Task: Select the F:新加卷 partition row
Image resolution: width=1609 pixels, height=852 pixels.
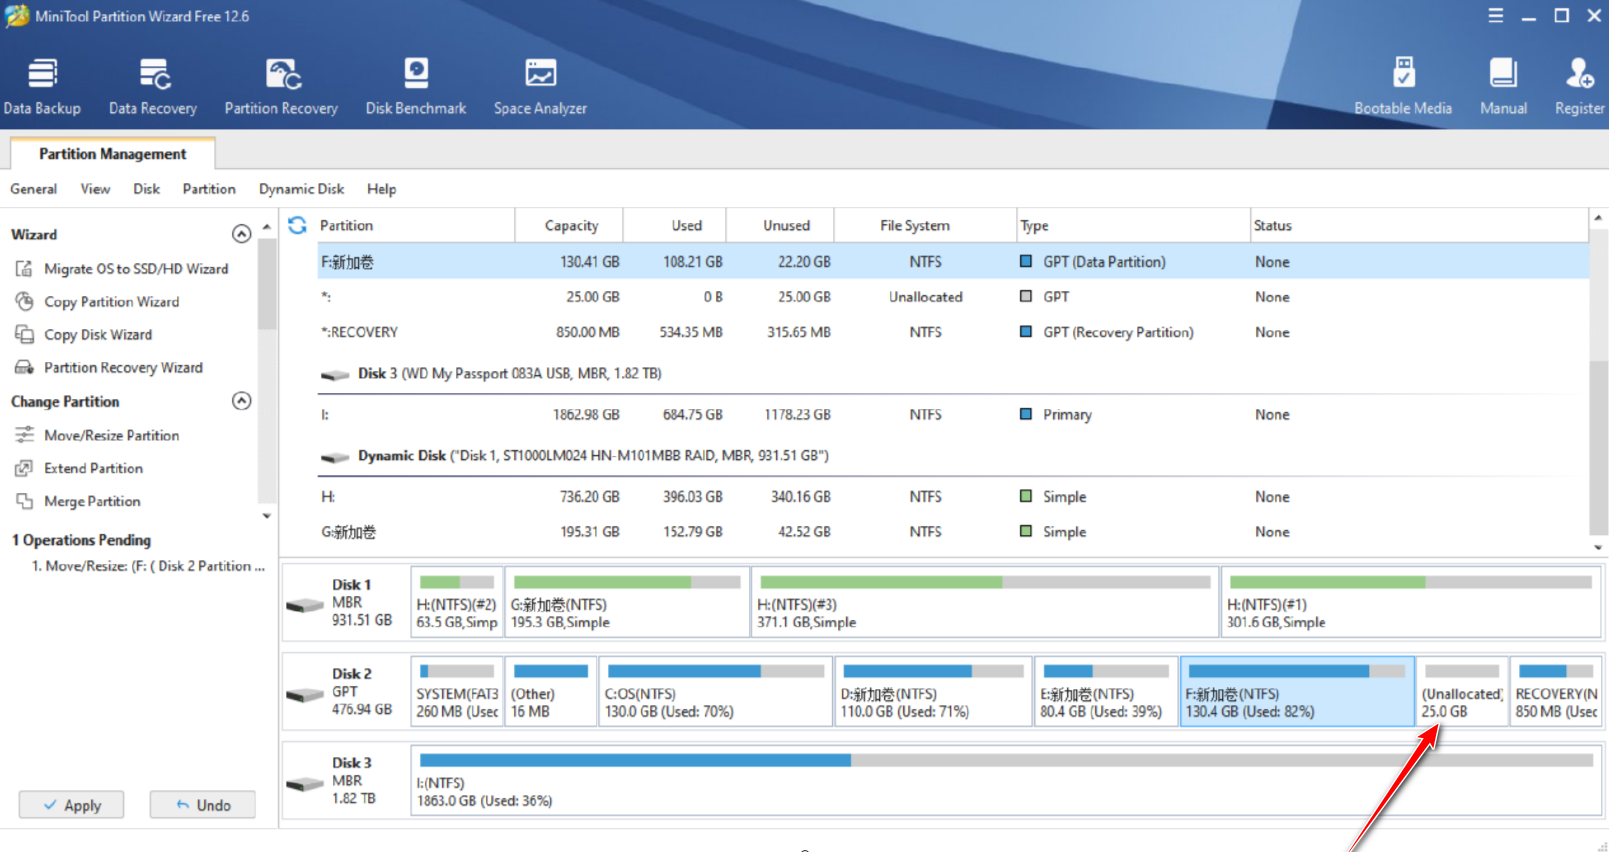Action: click(952, 262)
